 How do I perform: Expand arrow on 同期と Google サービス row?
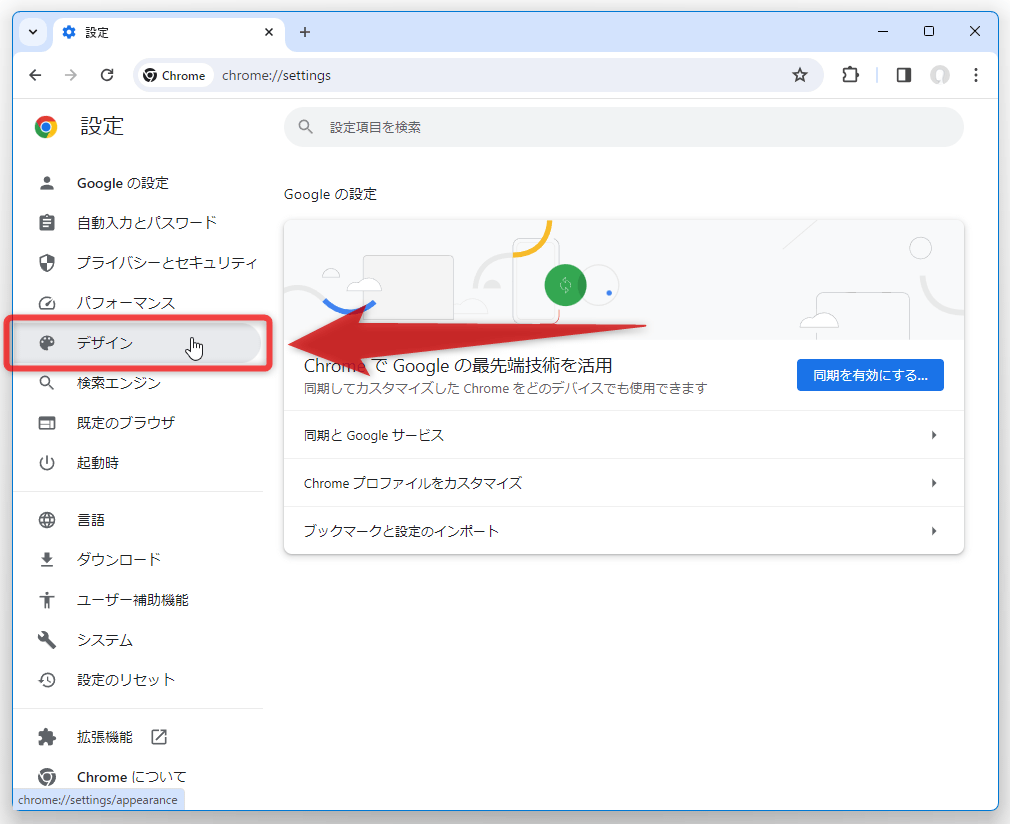click(x=933, y=435)
